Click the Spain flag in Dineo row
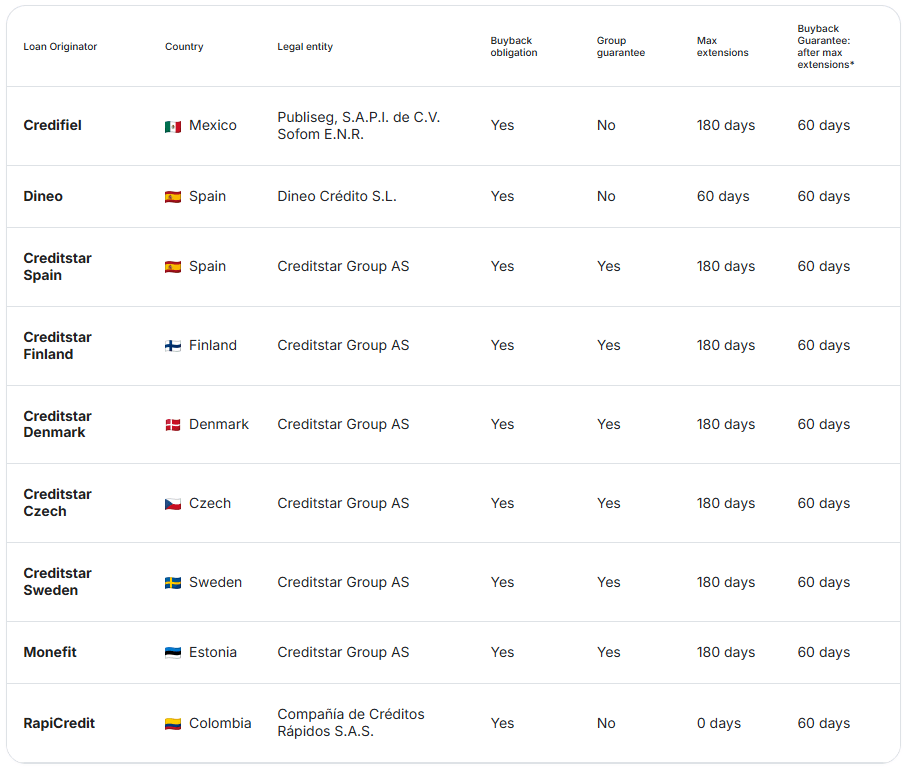This screenshot has width=906, height=768. (x=173, y=197)
